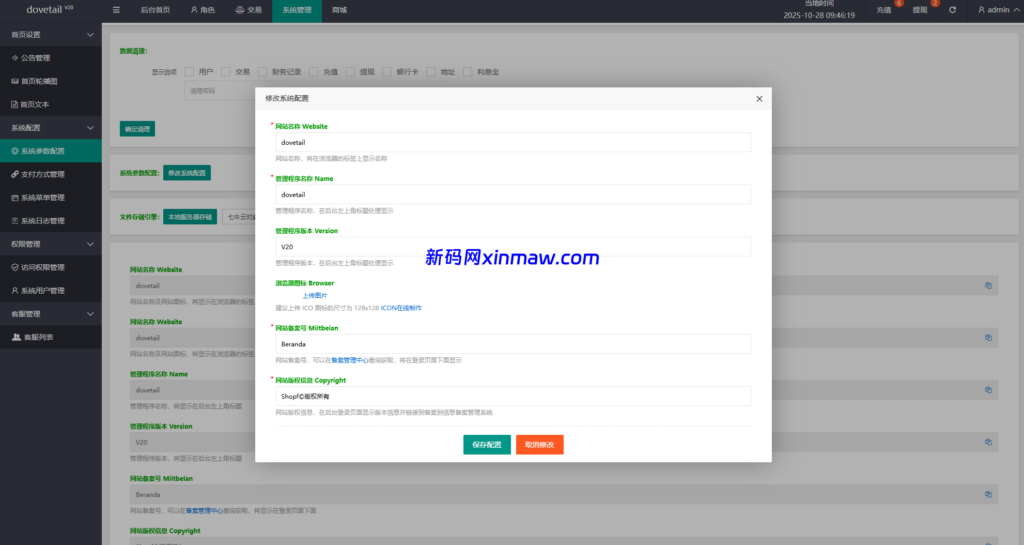
Task: Check the 交易 checkbox in display options
Action: pyautogui.click(x=225, y=72)
